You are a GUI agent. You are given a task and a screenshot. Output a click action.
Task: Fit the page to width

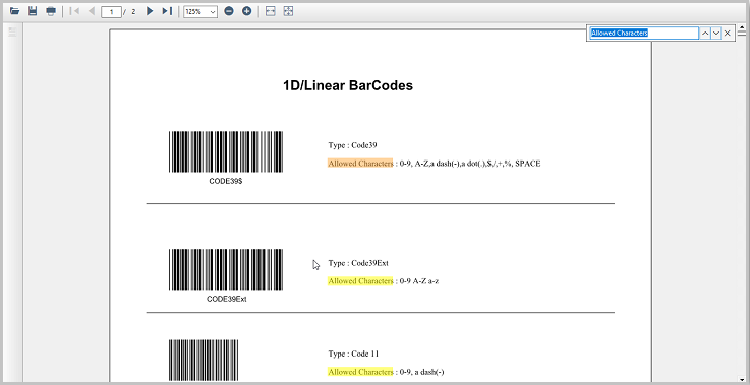tap(271, 11)
